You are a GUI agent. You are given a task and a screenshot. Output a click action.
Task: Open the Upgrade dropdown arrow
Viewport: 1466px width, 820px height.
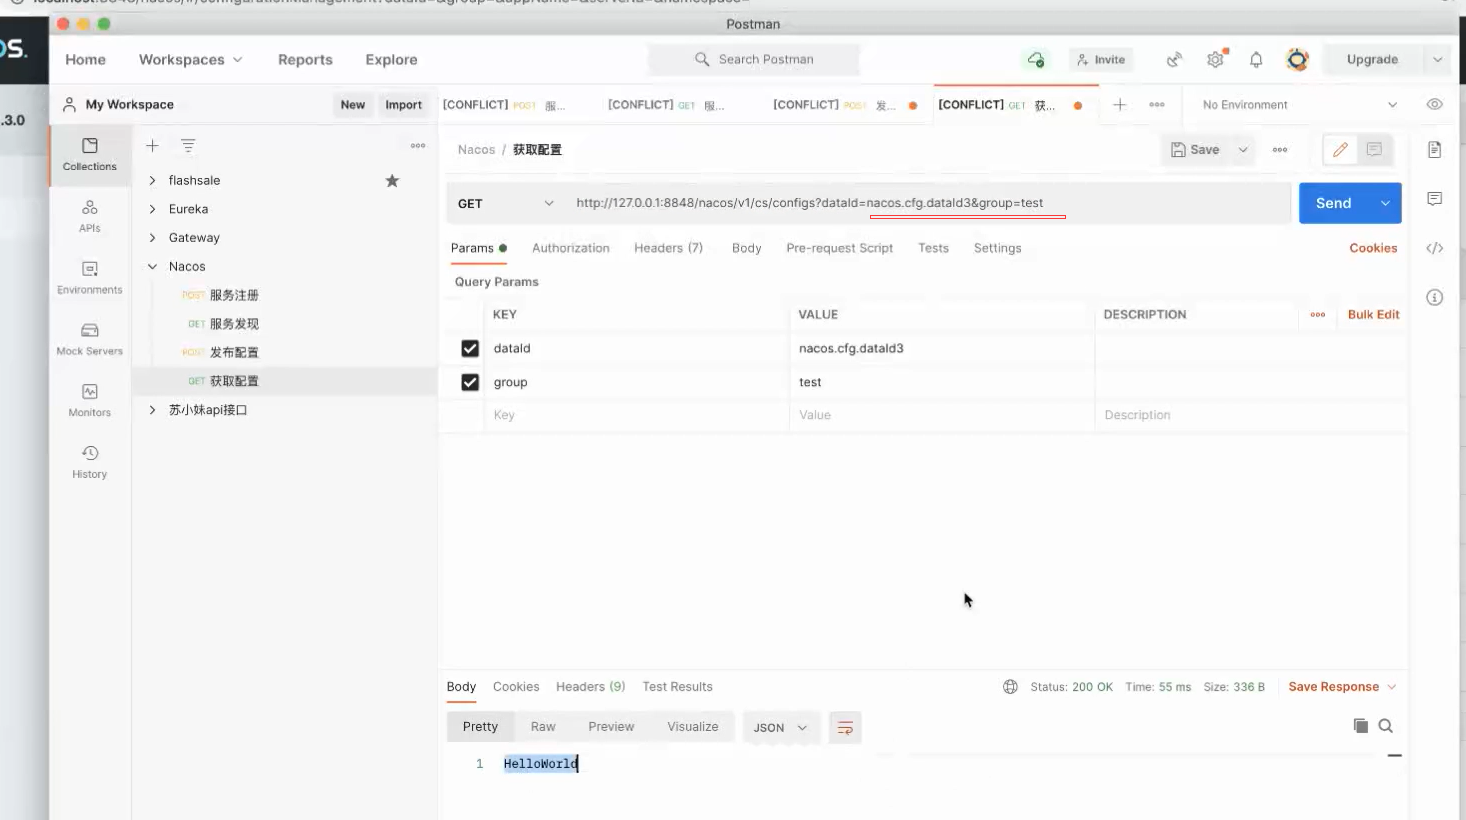[x=1438, y=60]
